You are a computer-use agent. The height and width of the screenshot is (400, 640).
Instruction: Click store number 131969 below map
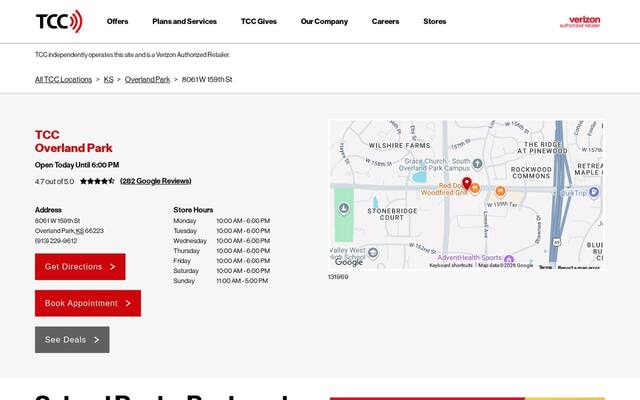338,277
